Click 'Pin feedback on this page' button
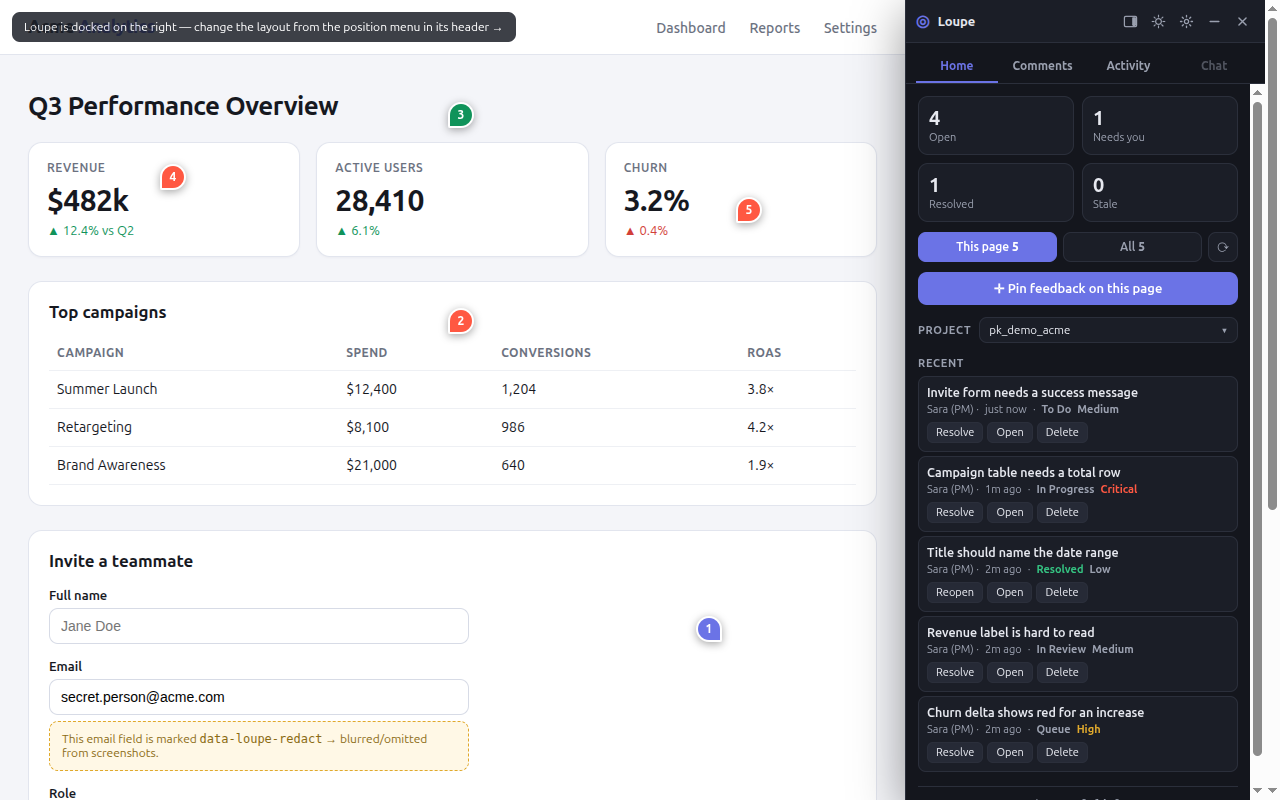This screenshot has width=1280, height=800. tap(1078, 288)
